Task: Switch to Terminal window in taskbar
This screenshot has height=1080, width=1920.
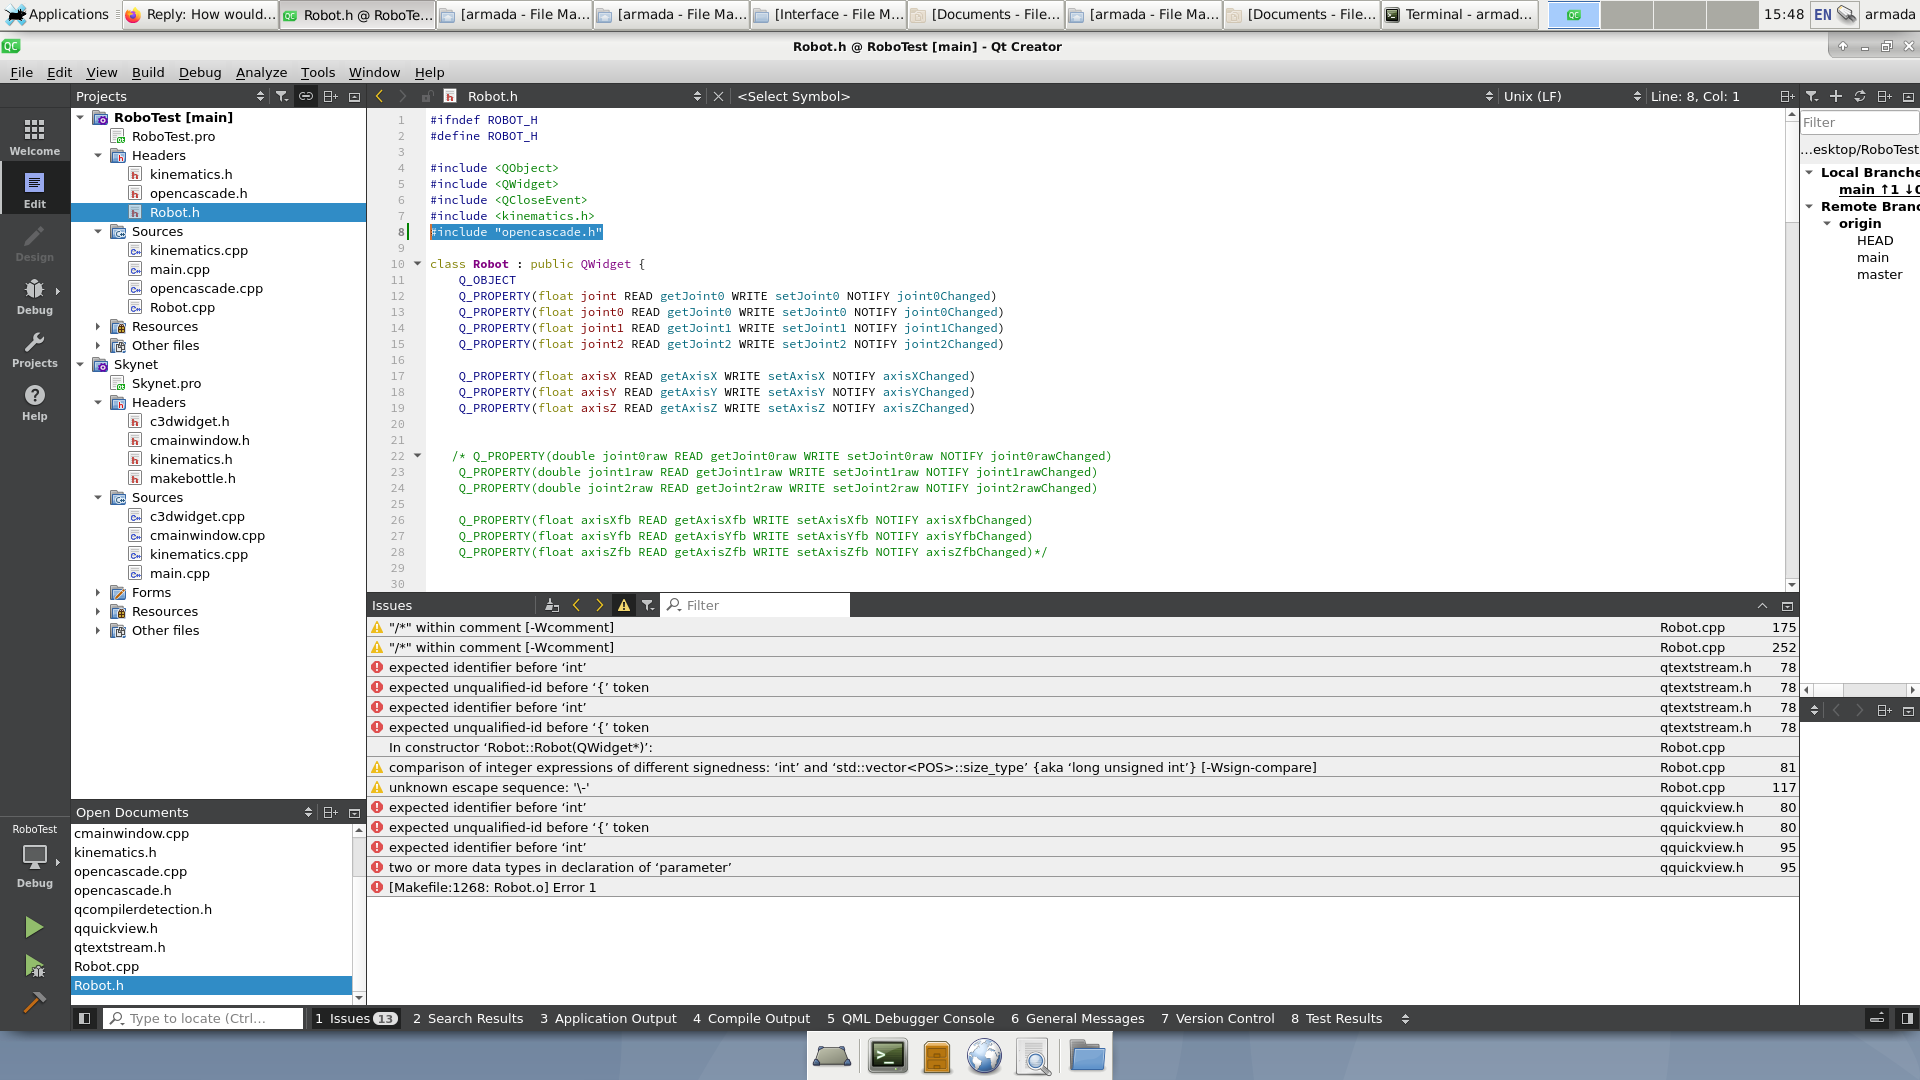Action: [x=1459, y=14]
